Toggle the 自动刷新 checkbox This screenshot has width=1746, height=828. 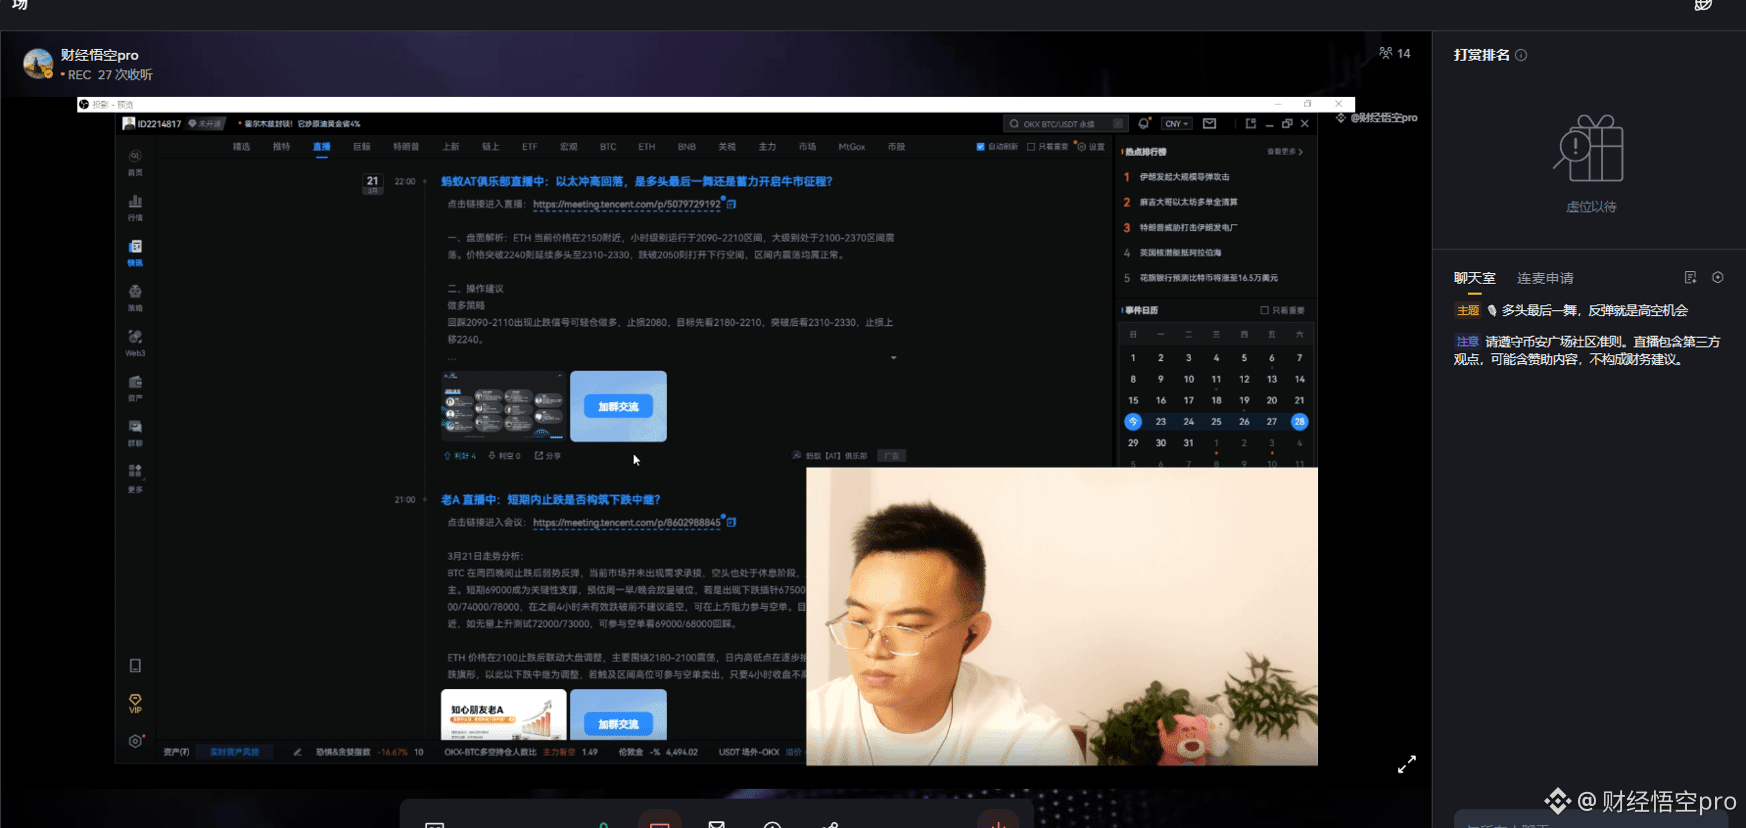pos(980,147)
